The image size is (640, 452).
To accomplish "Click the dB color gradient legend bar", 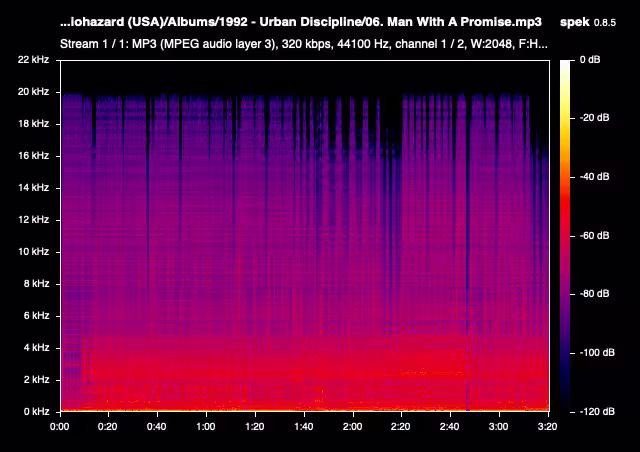I will coord(565,236).
